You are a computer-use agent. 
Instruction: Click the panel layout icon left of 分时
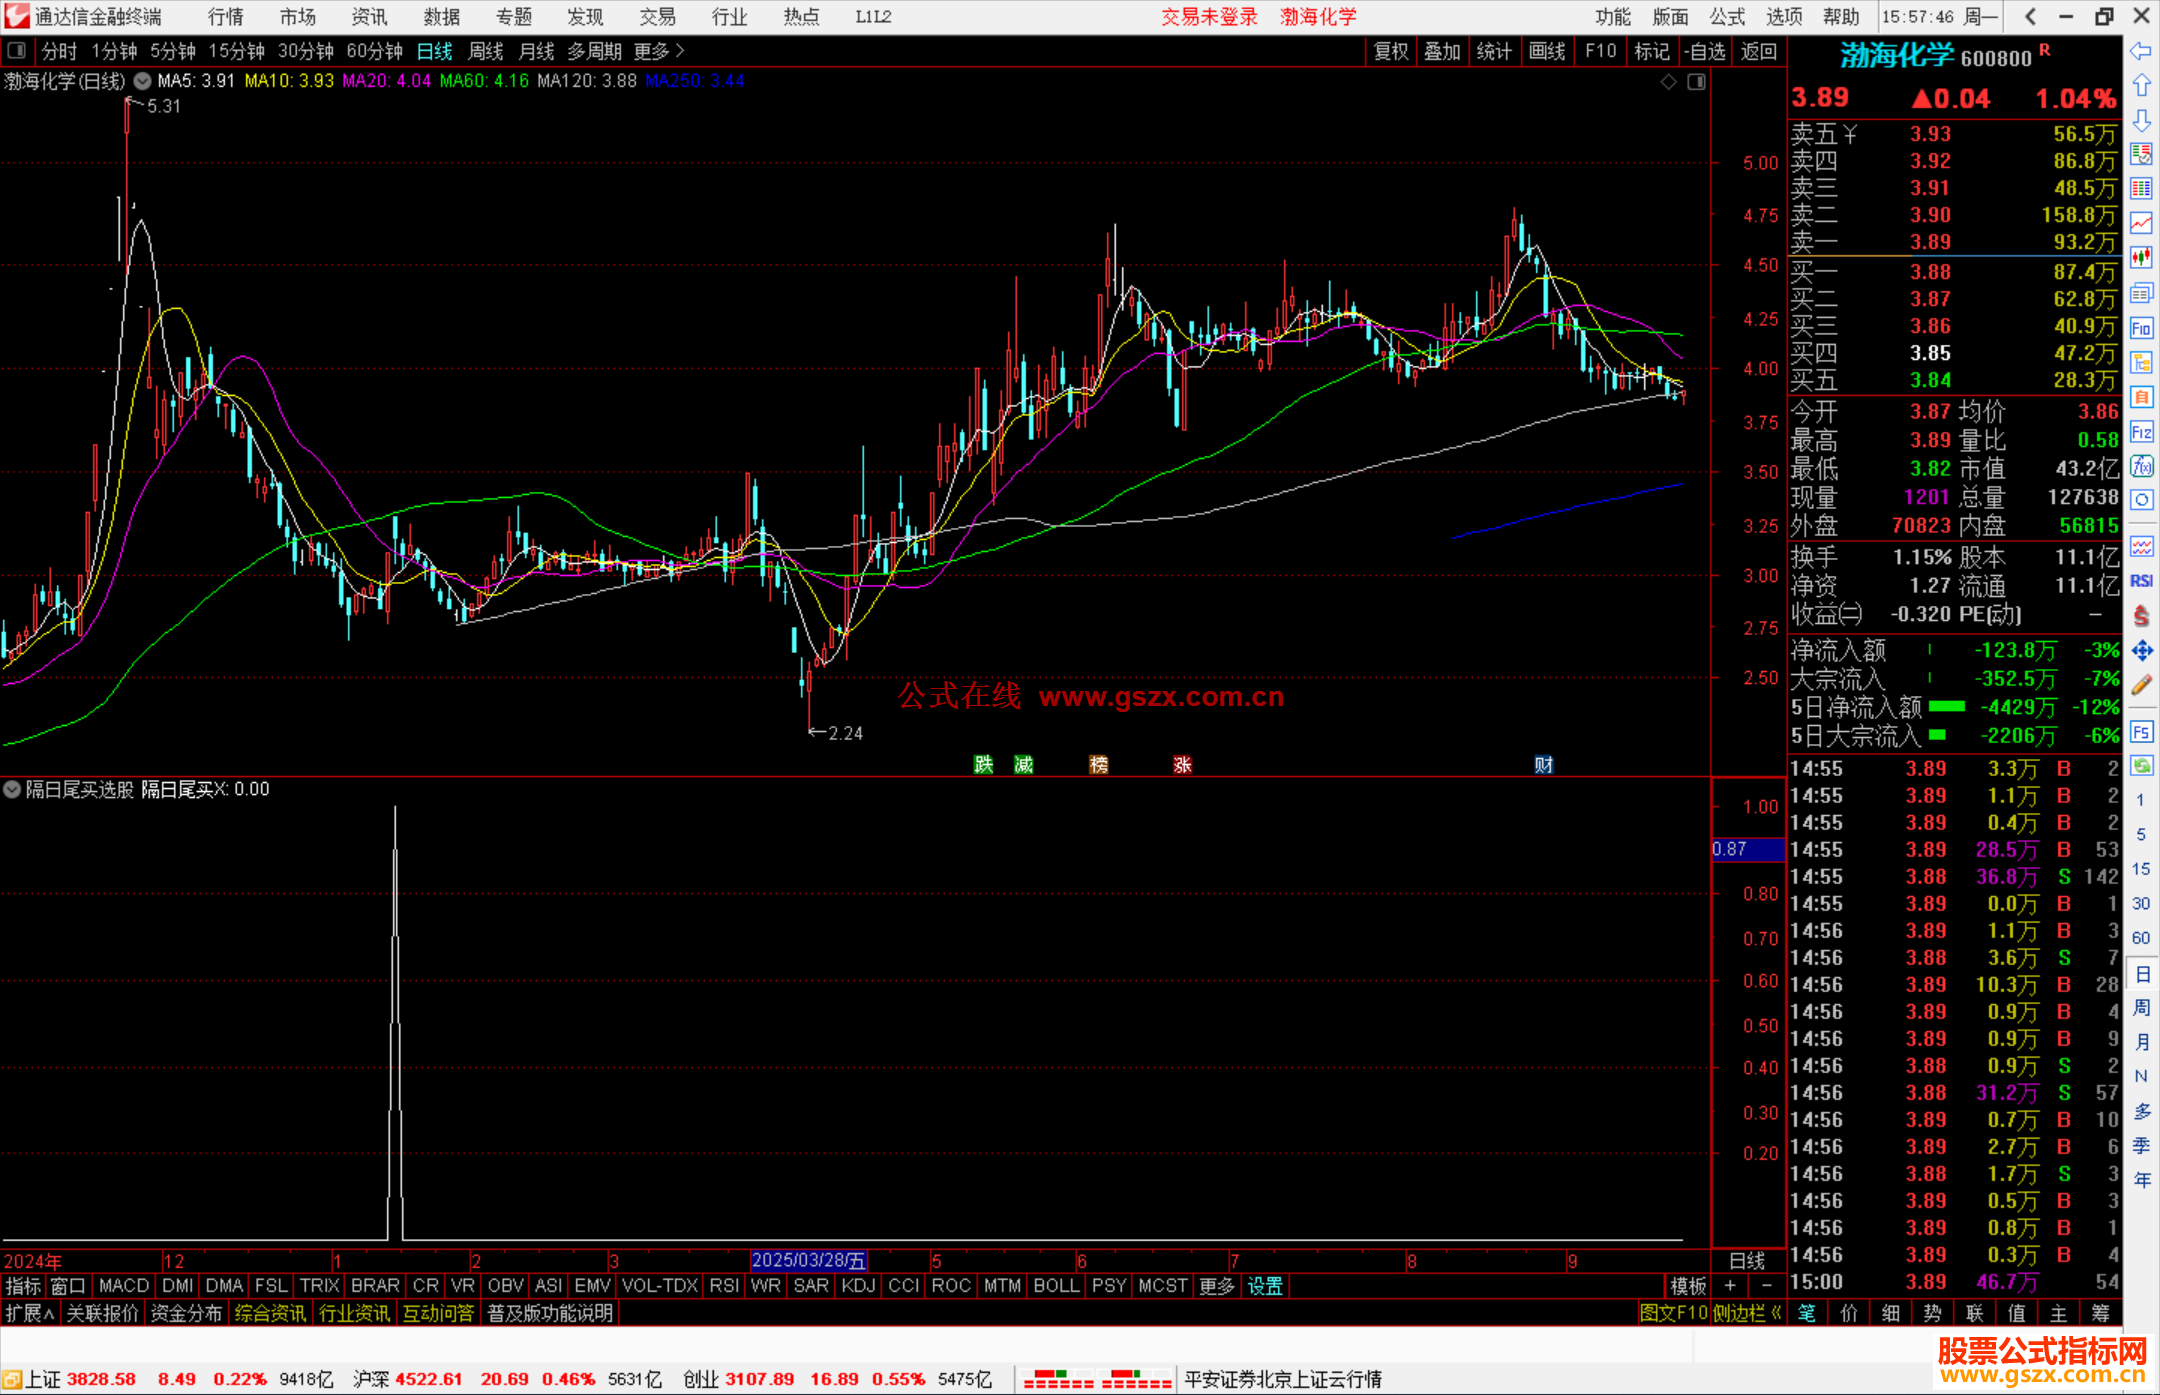click(x=17, y=50)
